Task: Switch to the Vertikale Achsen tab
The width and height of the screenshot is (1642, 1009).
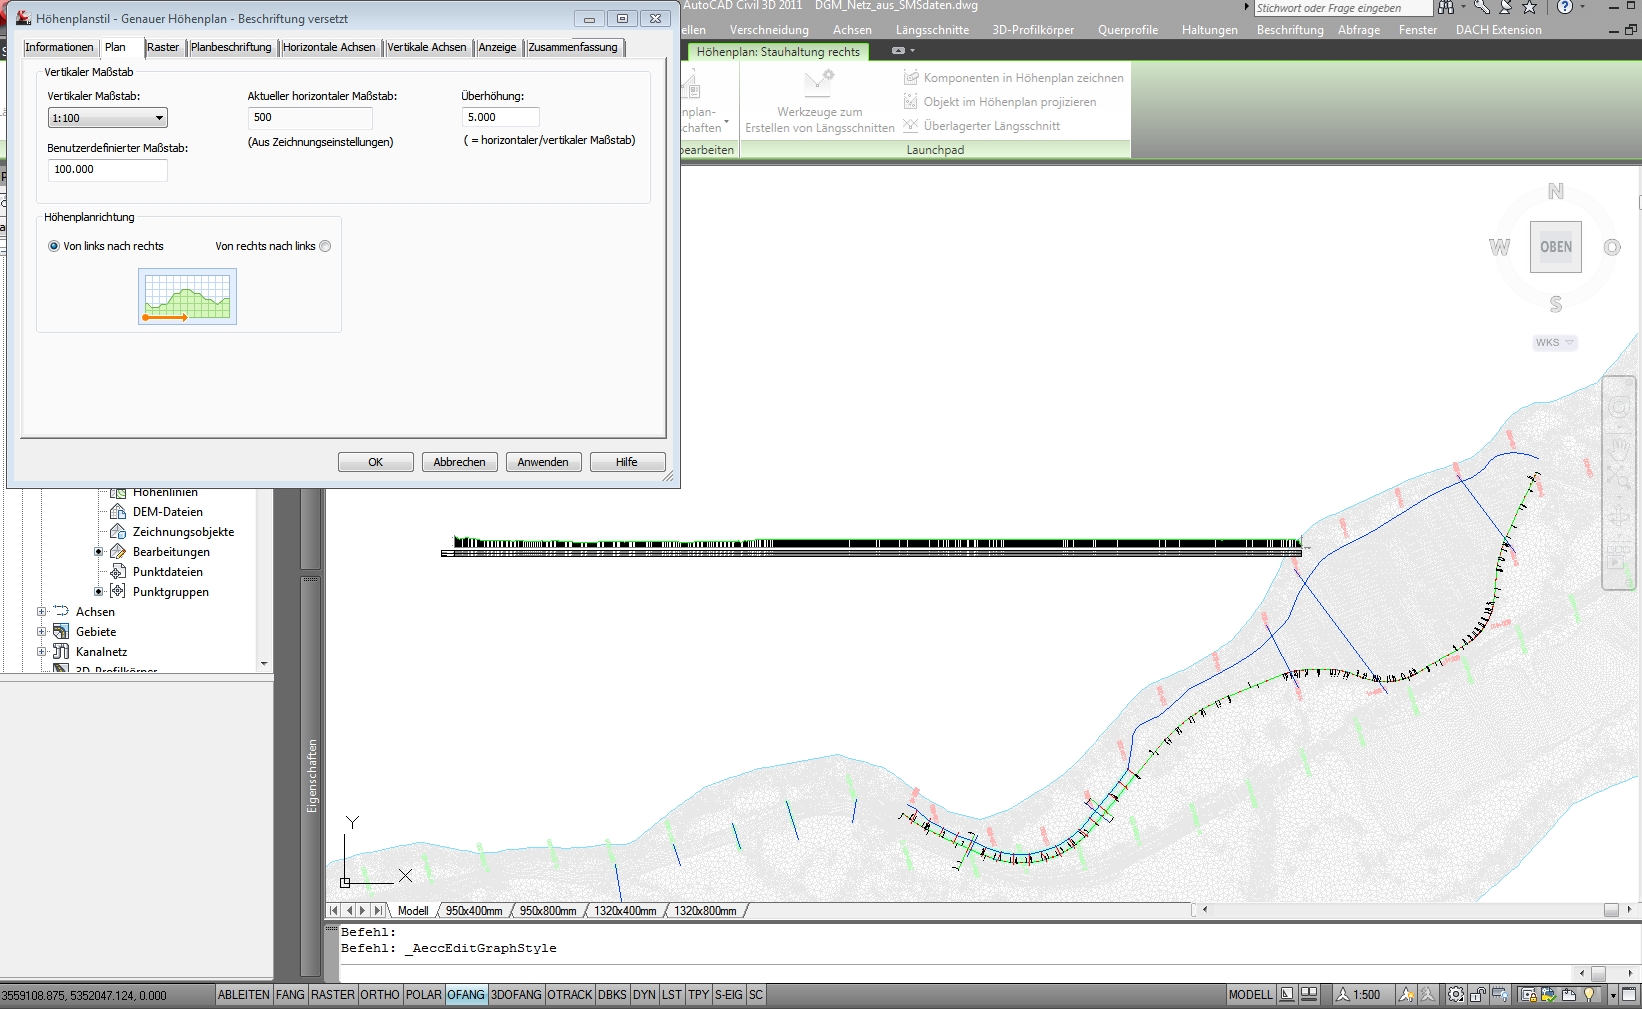Action: click(427, 47)
